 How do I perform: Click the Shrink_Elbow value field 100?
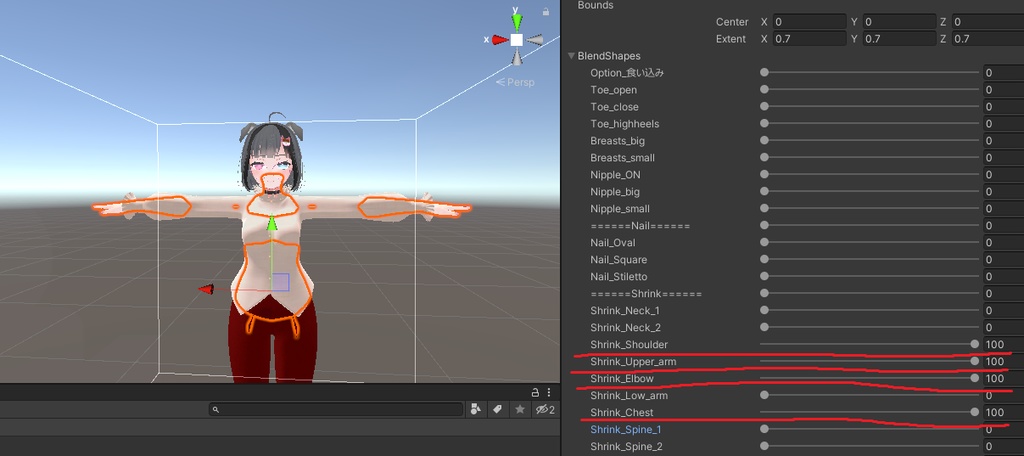tap(1003, 378)
